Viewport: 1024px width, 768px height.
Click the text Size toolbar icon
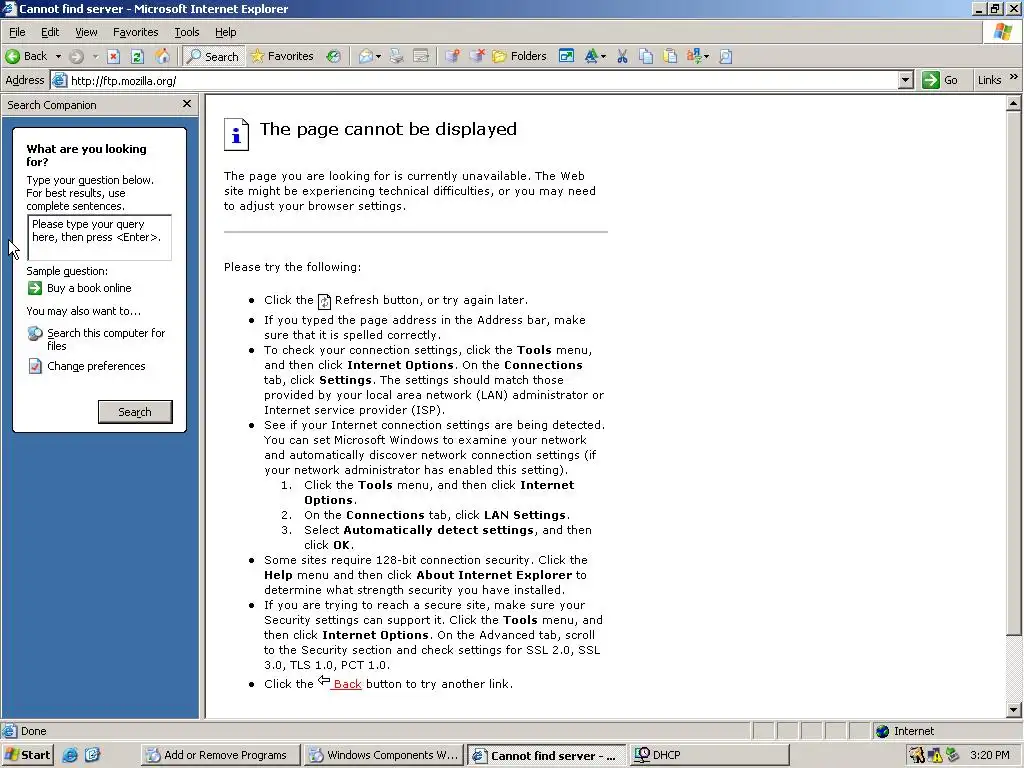tap(591, 57)
